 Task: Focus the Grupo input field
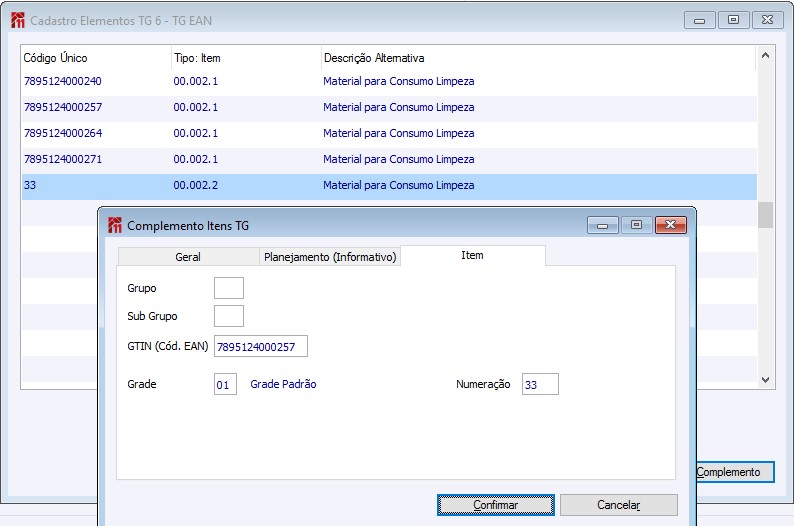229,288
